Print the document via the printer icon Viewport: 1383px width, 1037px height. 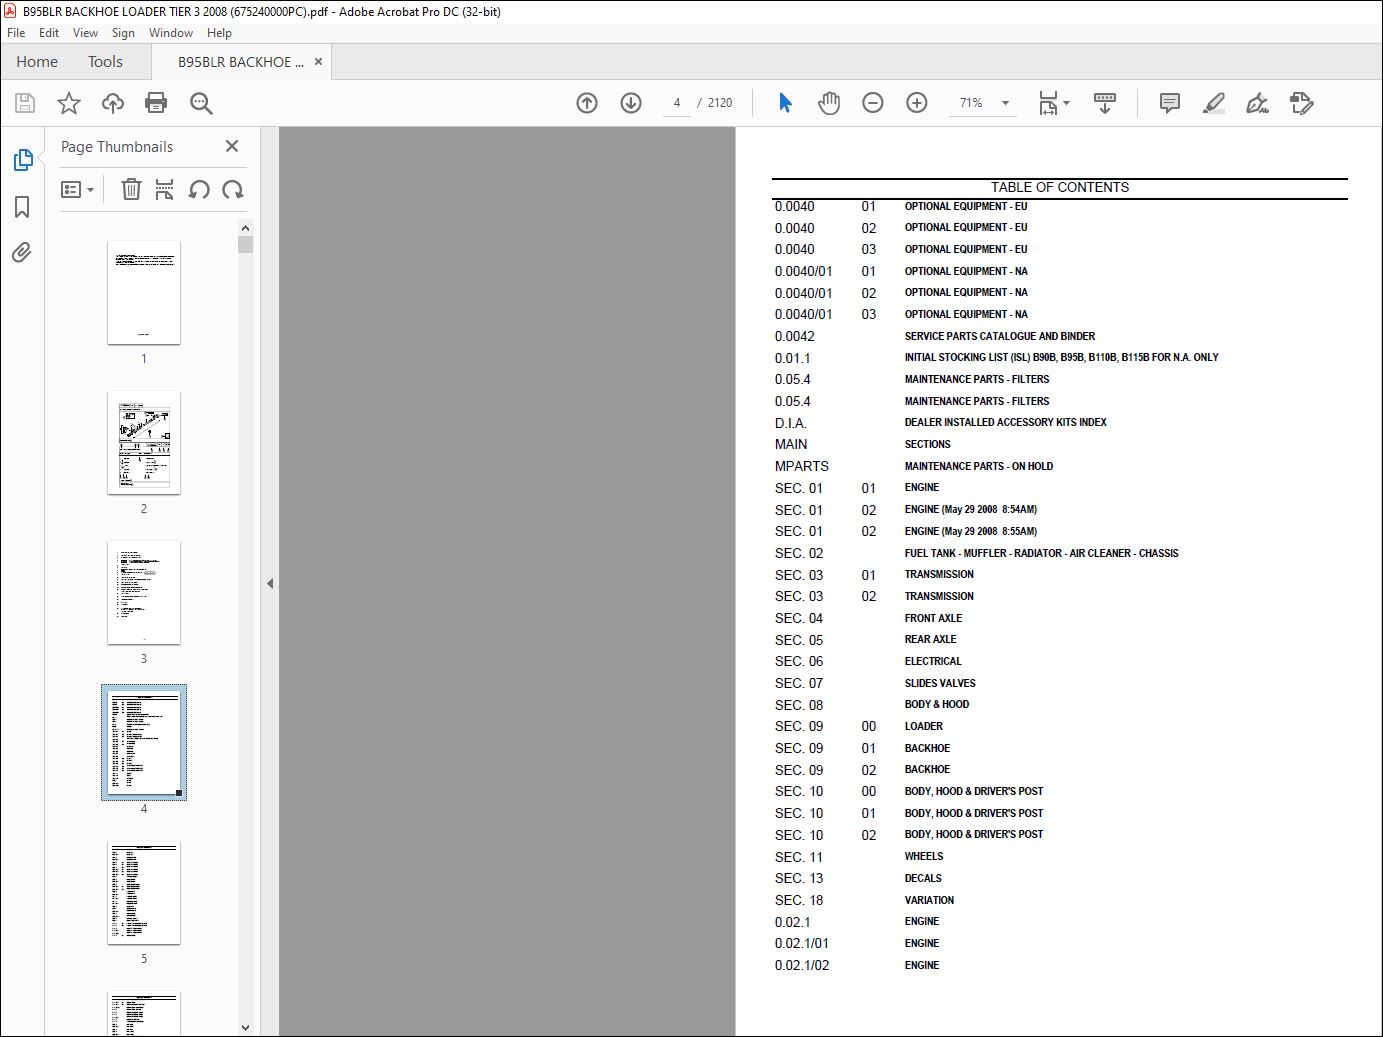pos(156,103)
